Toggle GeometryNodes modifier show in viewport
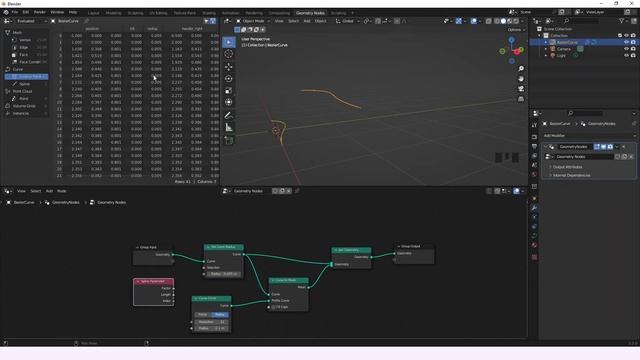Viewport: 640px width, 360px height. coord(603,147)
